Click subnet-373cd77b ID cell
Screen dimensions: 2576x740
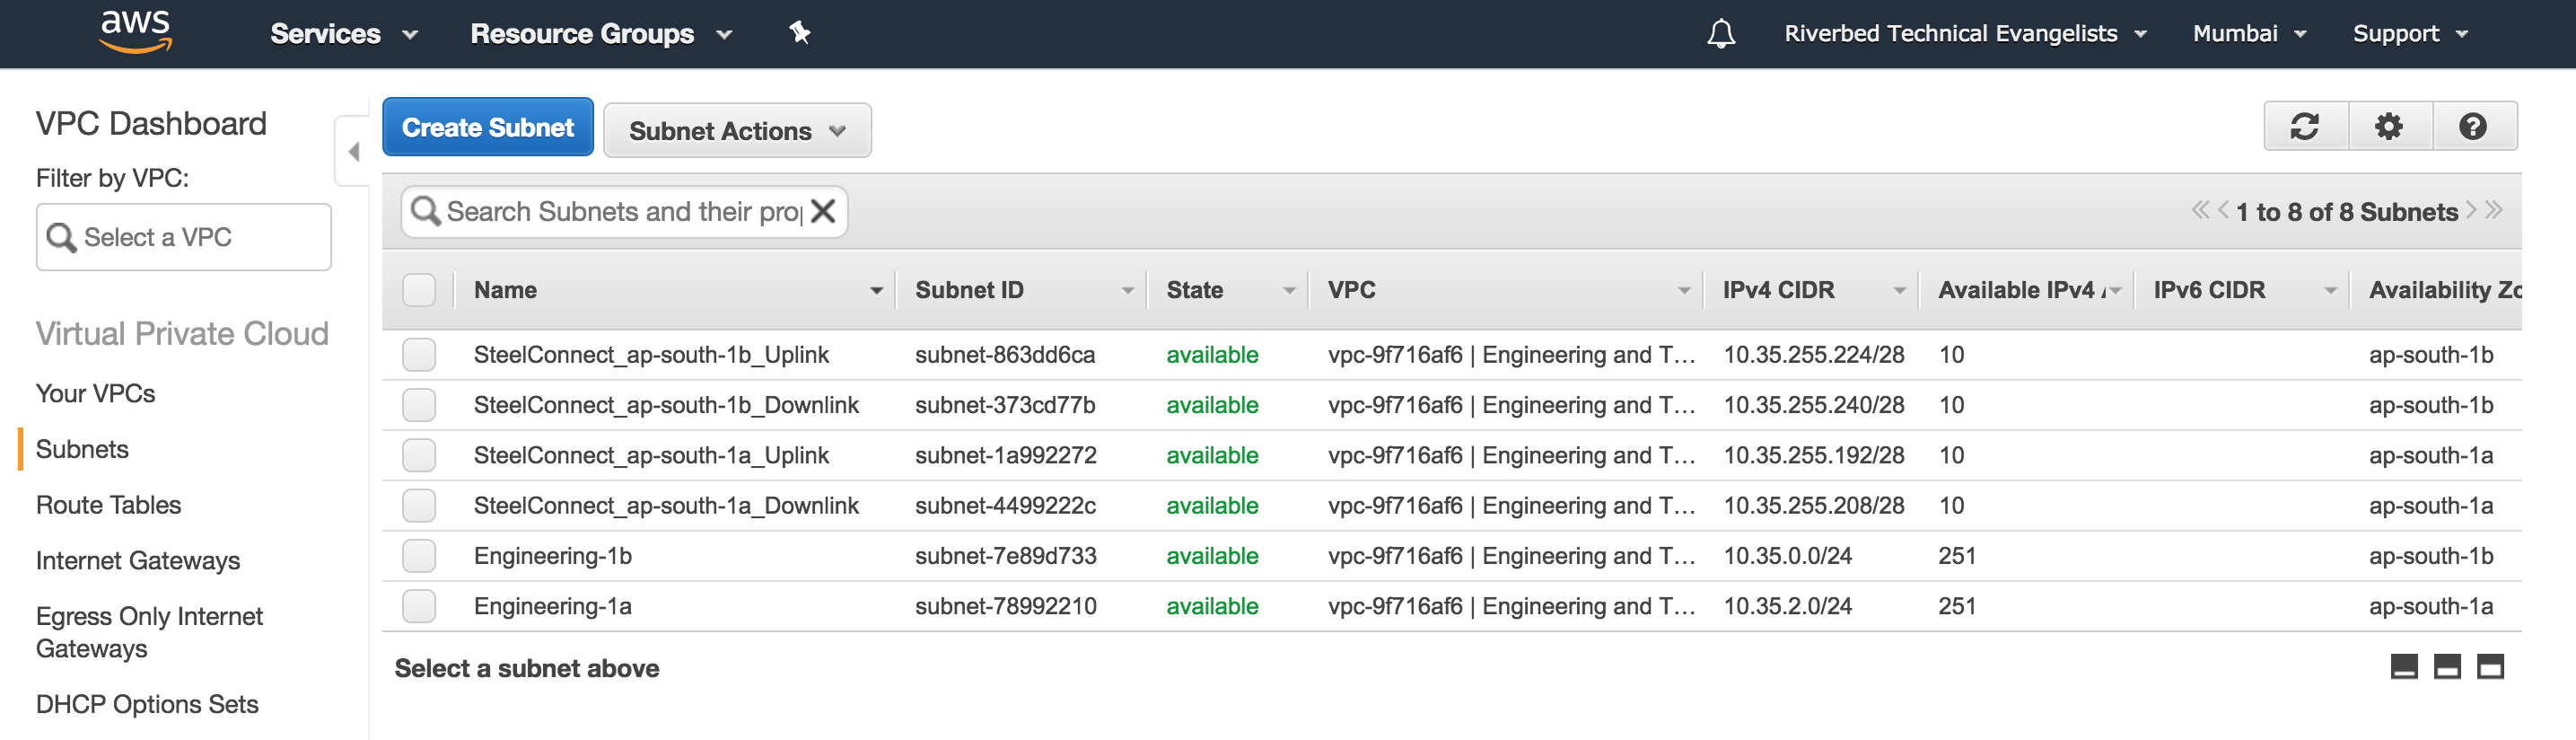point(1005,405)
